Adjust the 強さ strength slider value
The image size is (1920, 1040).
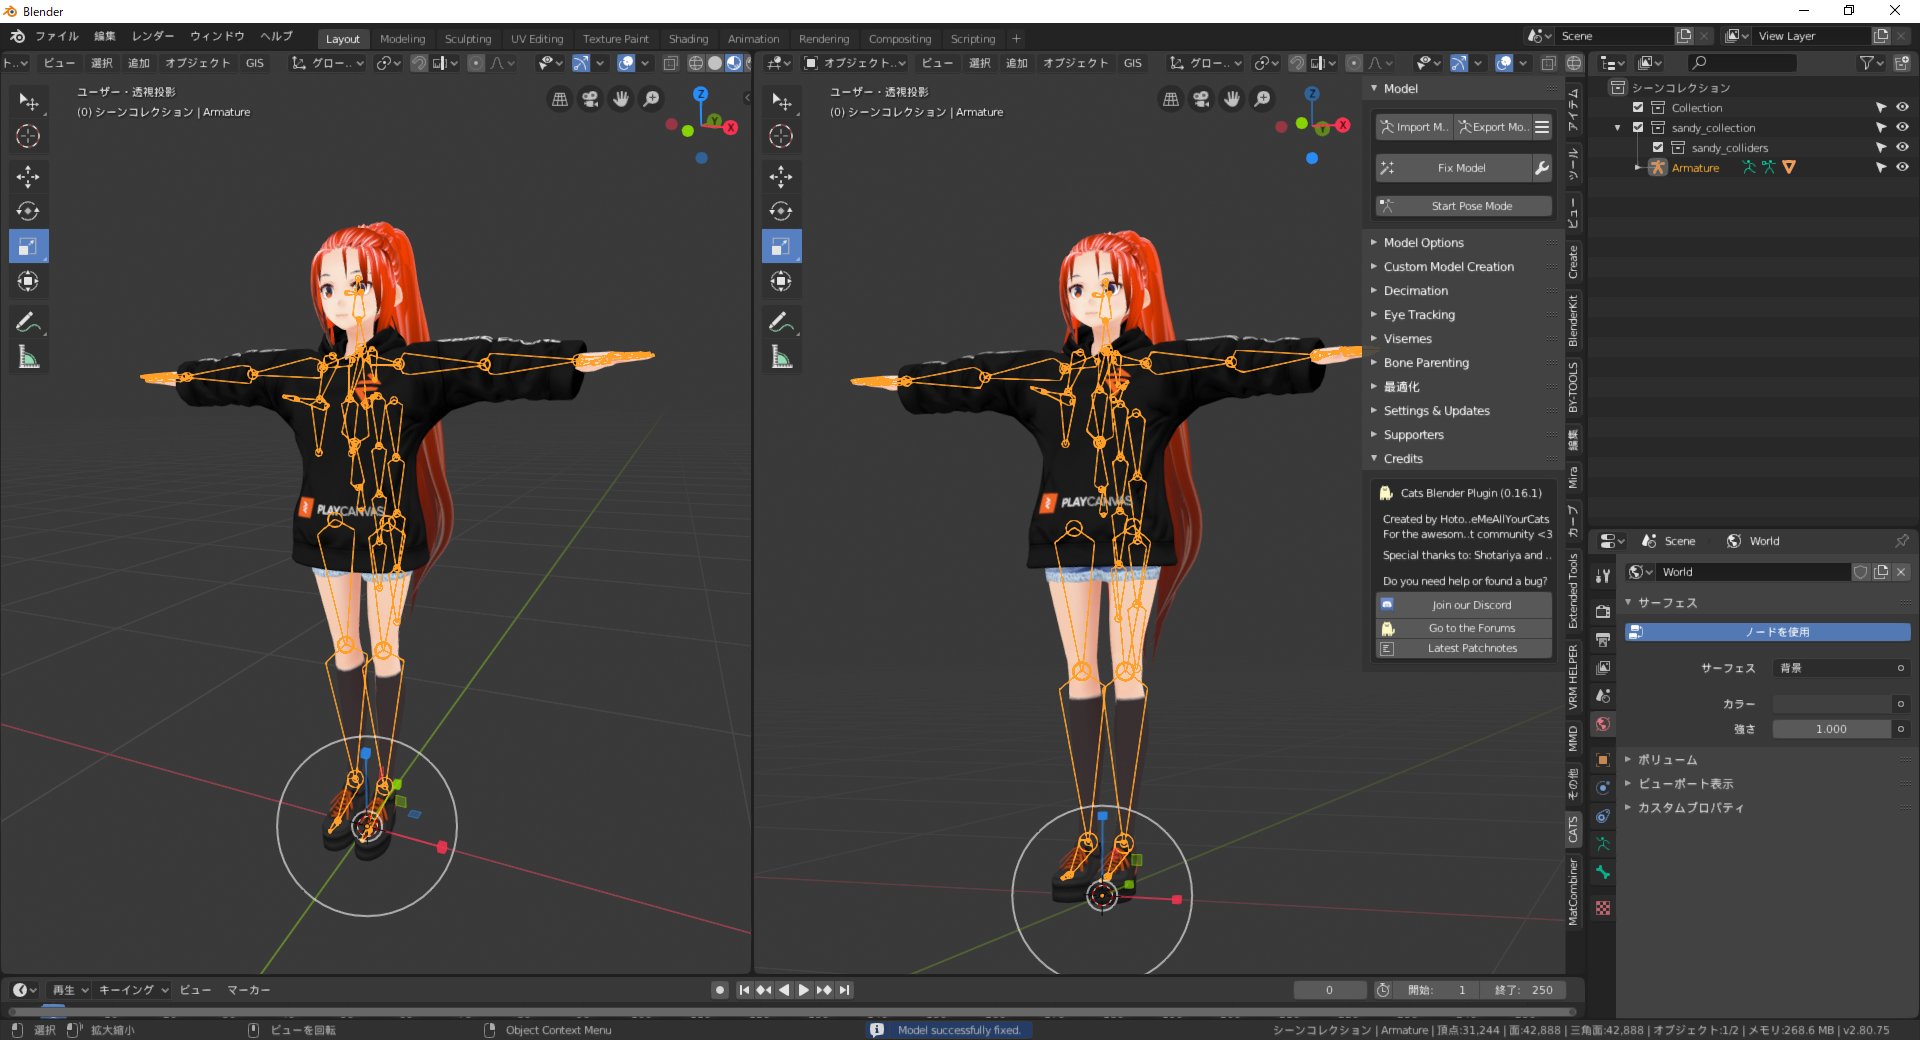coord(1832,729)
